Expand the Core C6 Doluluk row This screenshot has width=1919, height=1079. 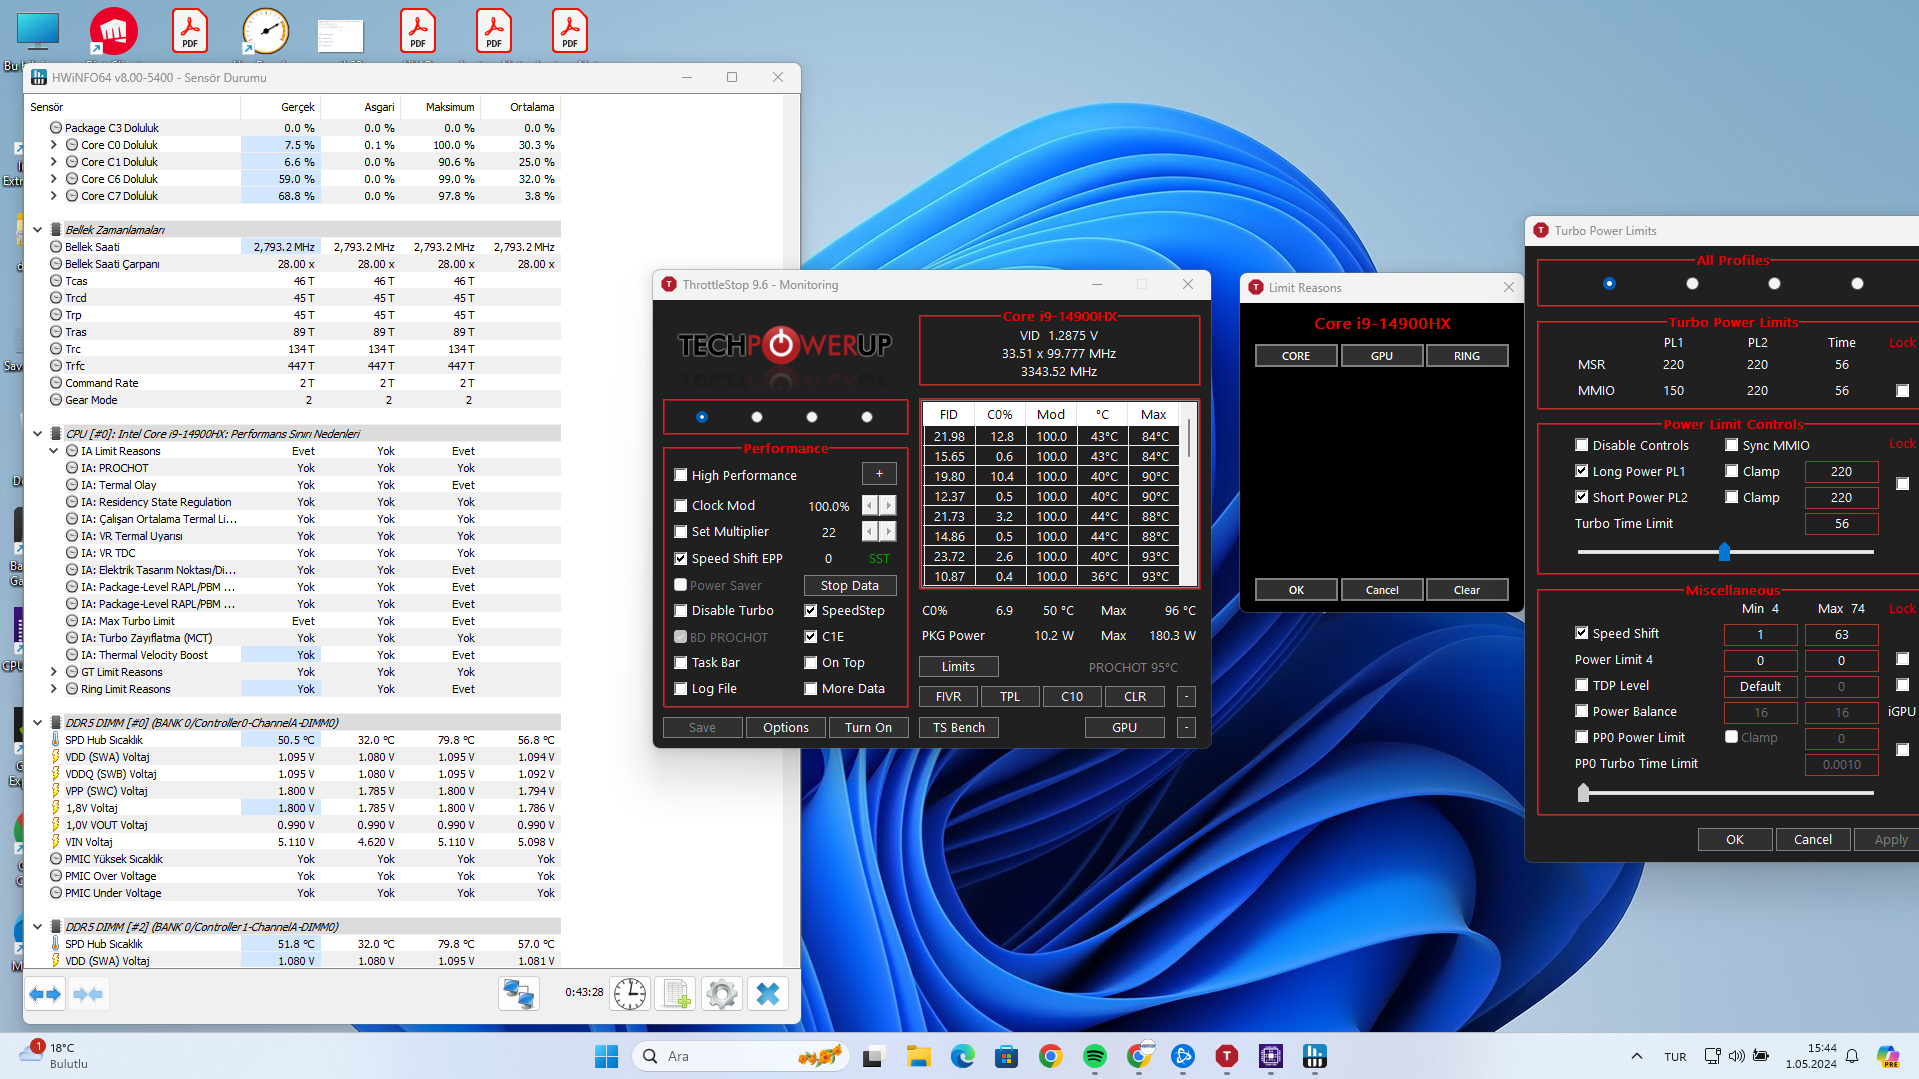[54, 179]
